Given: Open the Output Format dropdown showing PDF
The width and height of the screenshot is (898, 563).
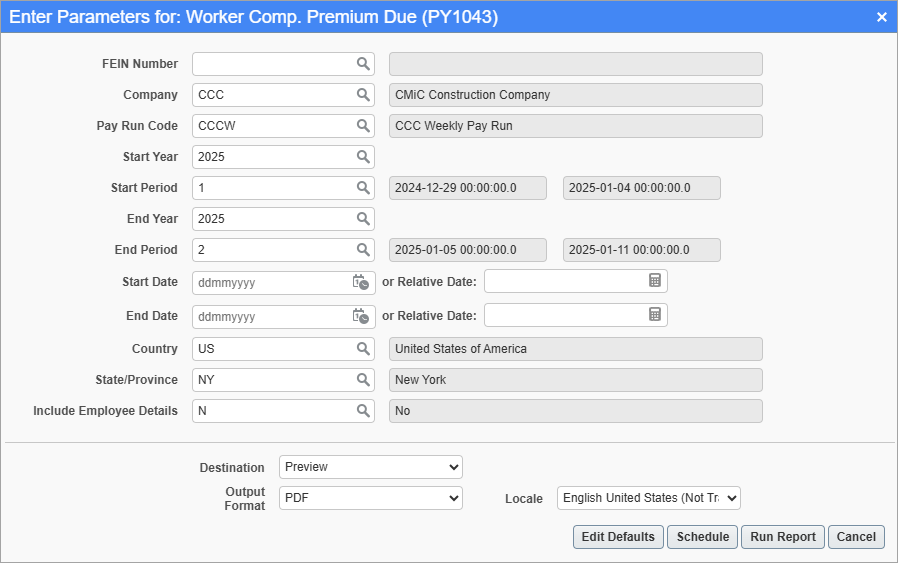Looking at the screenshot, I should 370,498.
